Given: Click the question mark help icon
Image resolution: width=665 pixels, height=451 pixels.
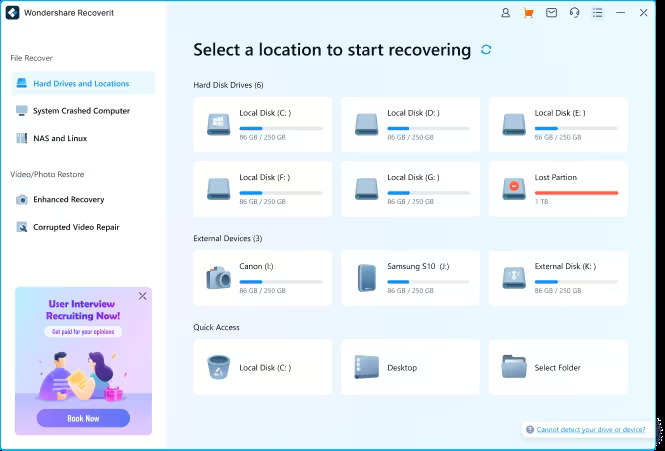Looking at the screenshot, I should [x=530, y=429].
